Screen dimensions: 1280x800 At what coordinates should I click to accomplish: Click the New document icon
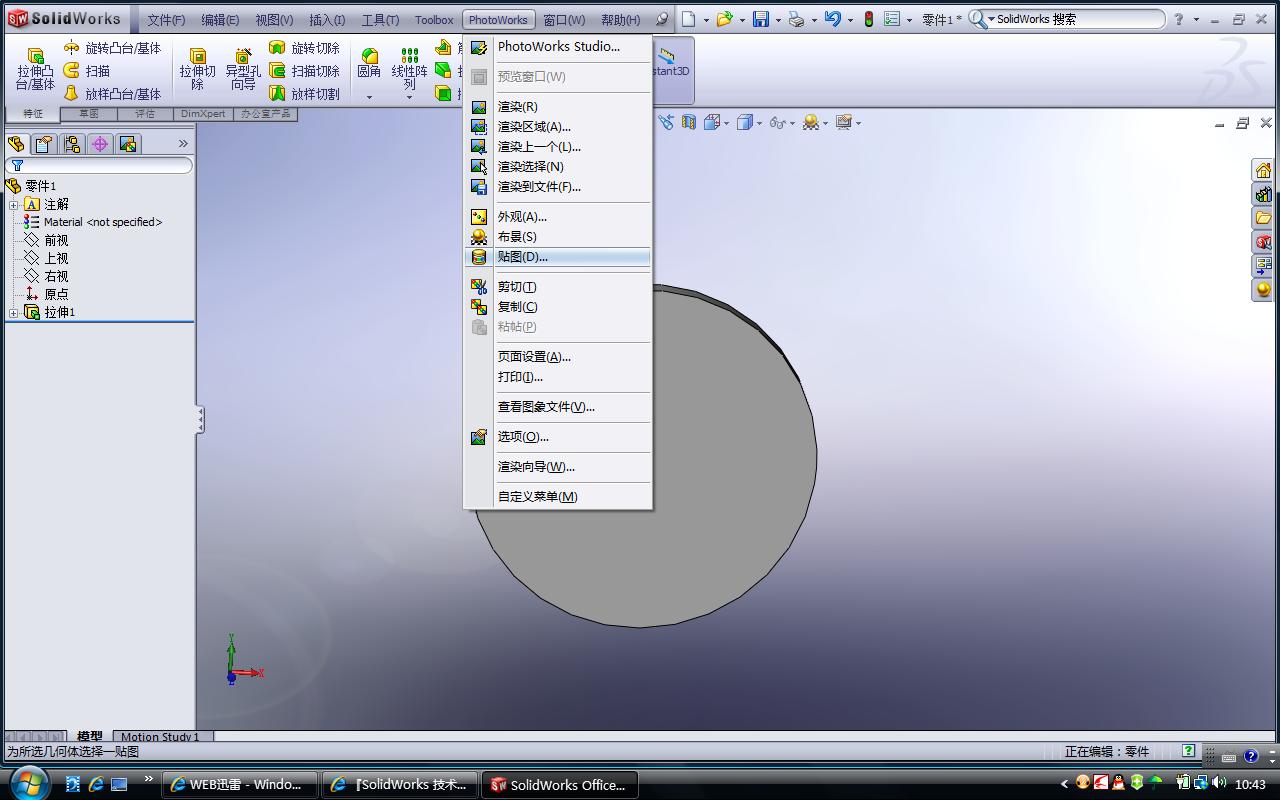[x=689, y=19]
